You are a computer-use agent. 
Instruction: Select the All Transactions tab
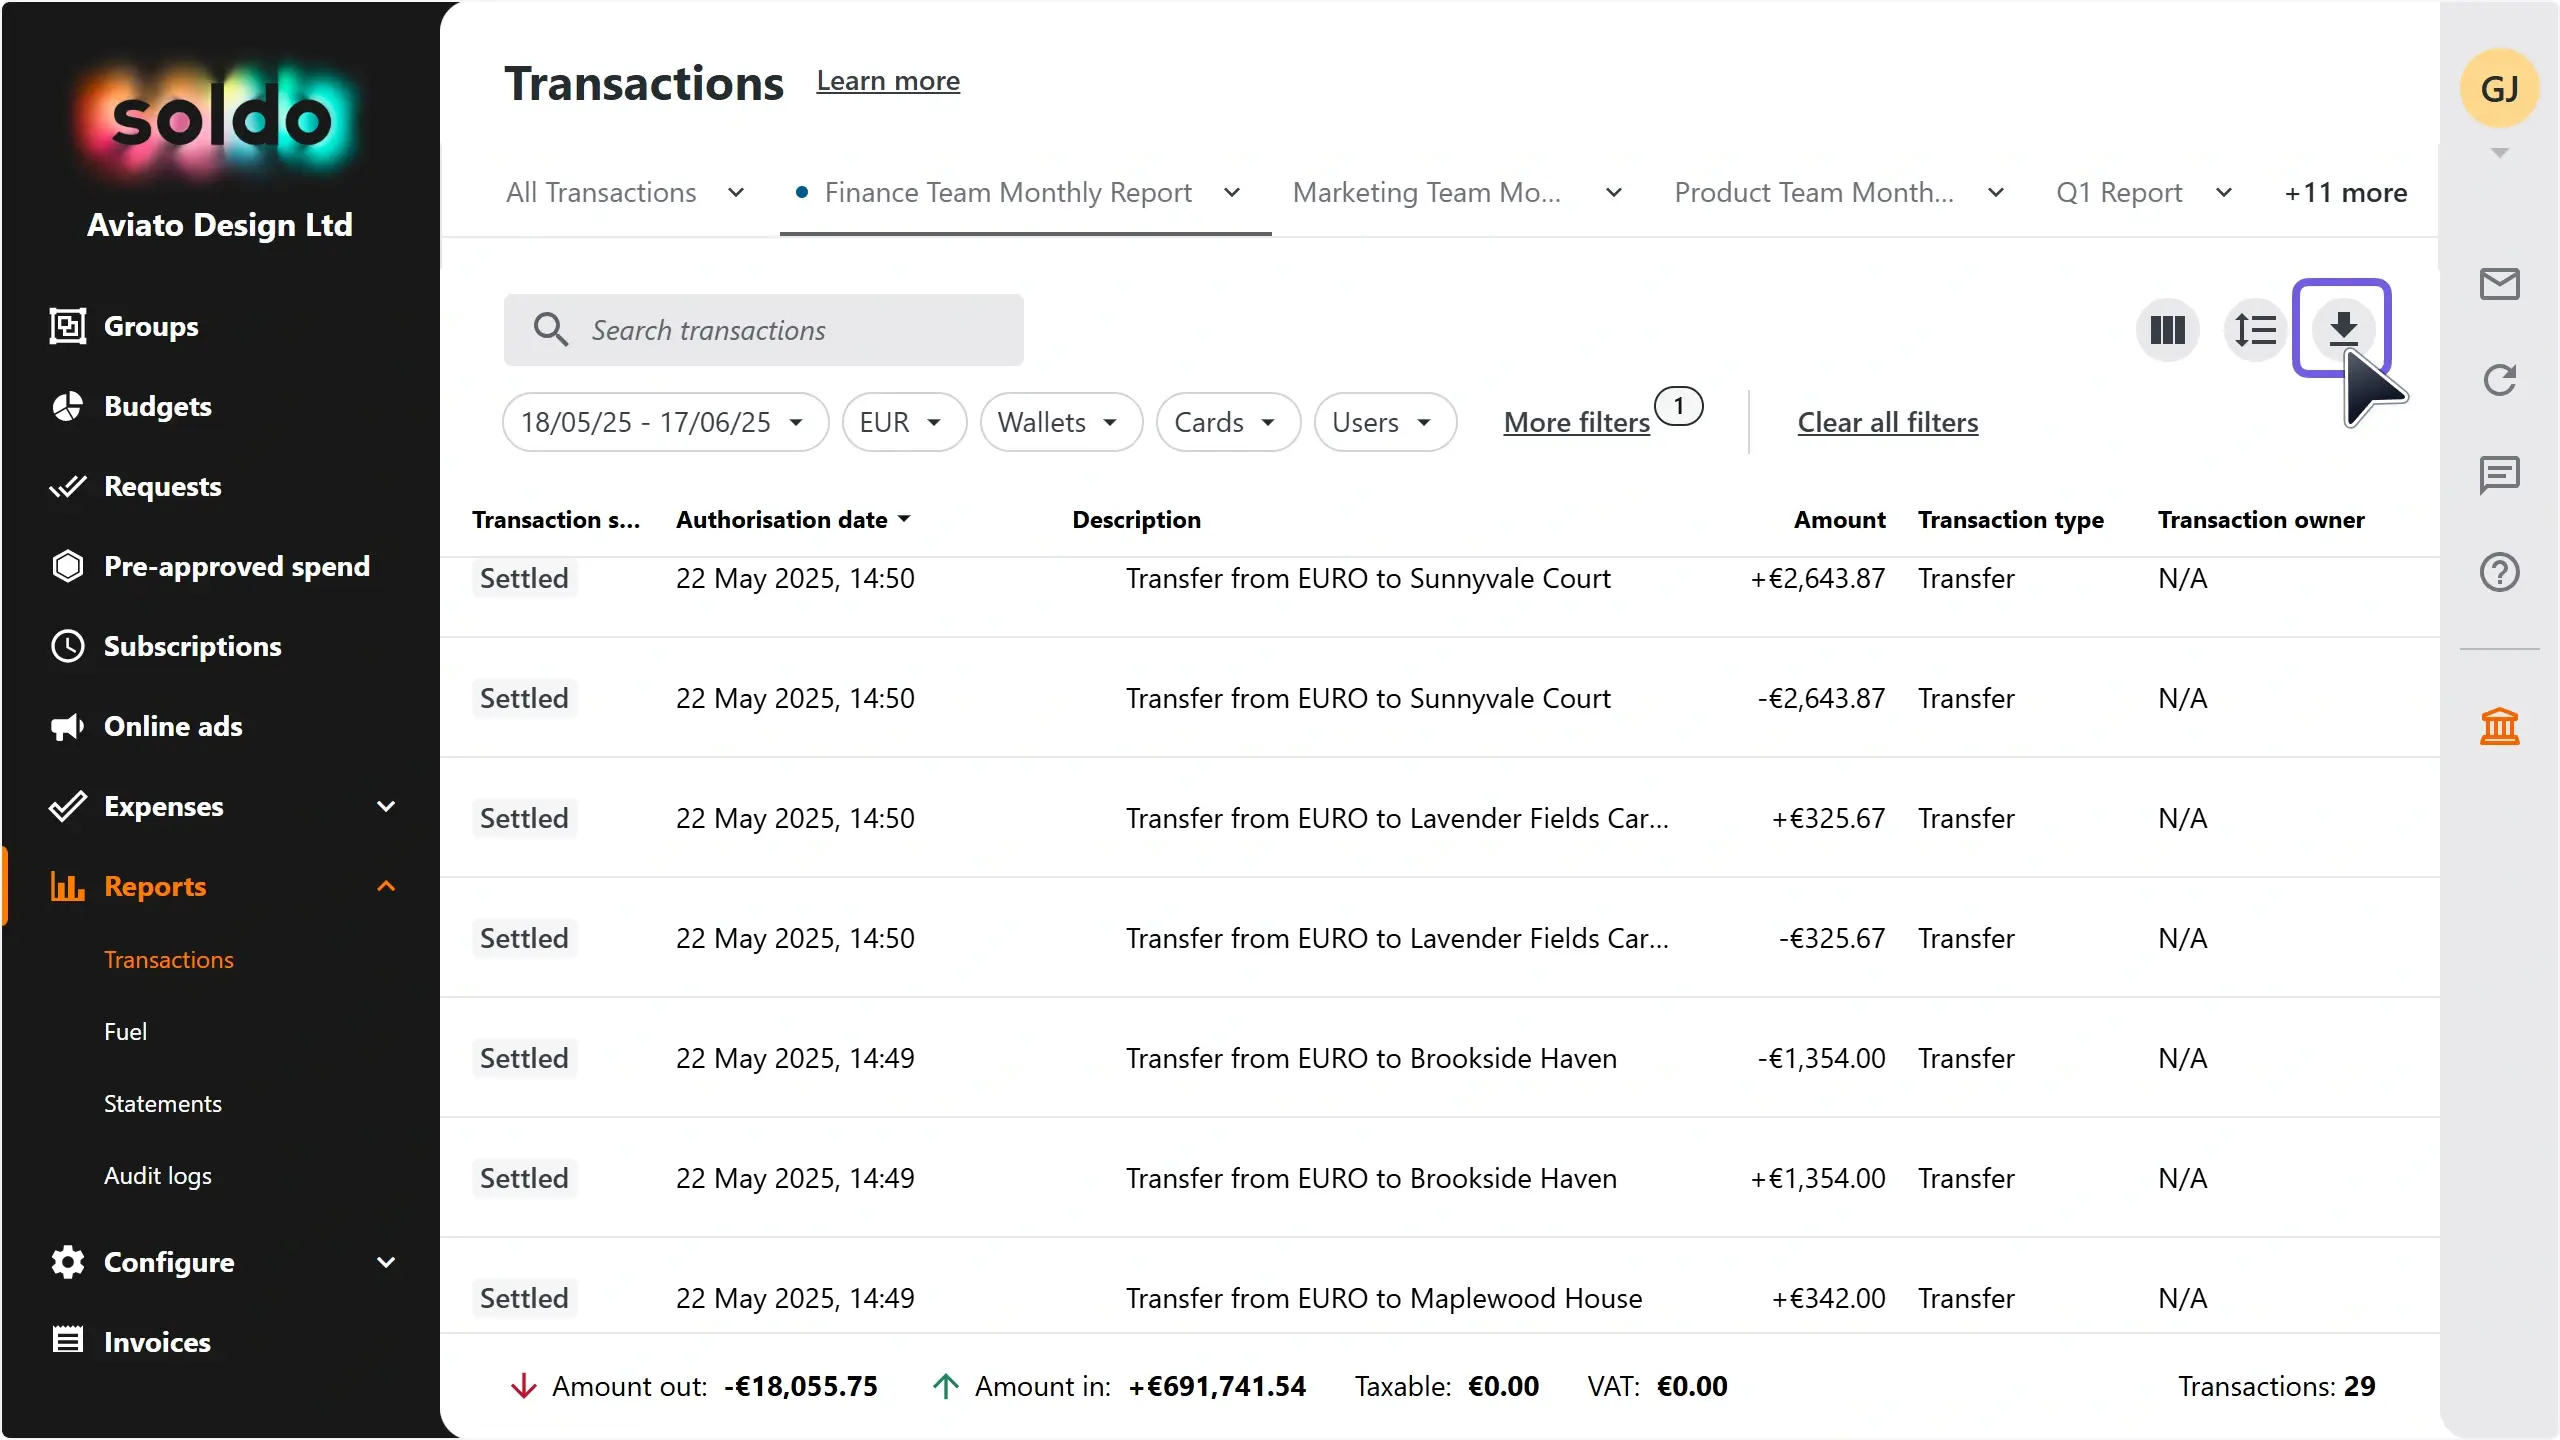601,192
